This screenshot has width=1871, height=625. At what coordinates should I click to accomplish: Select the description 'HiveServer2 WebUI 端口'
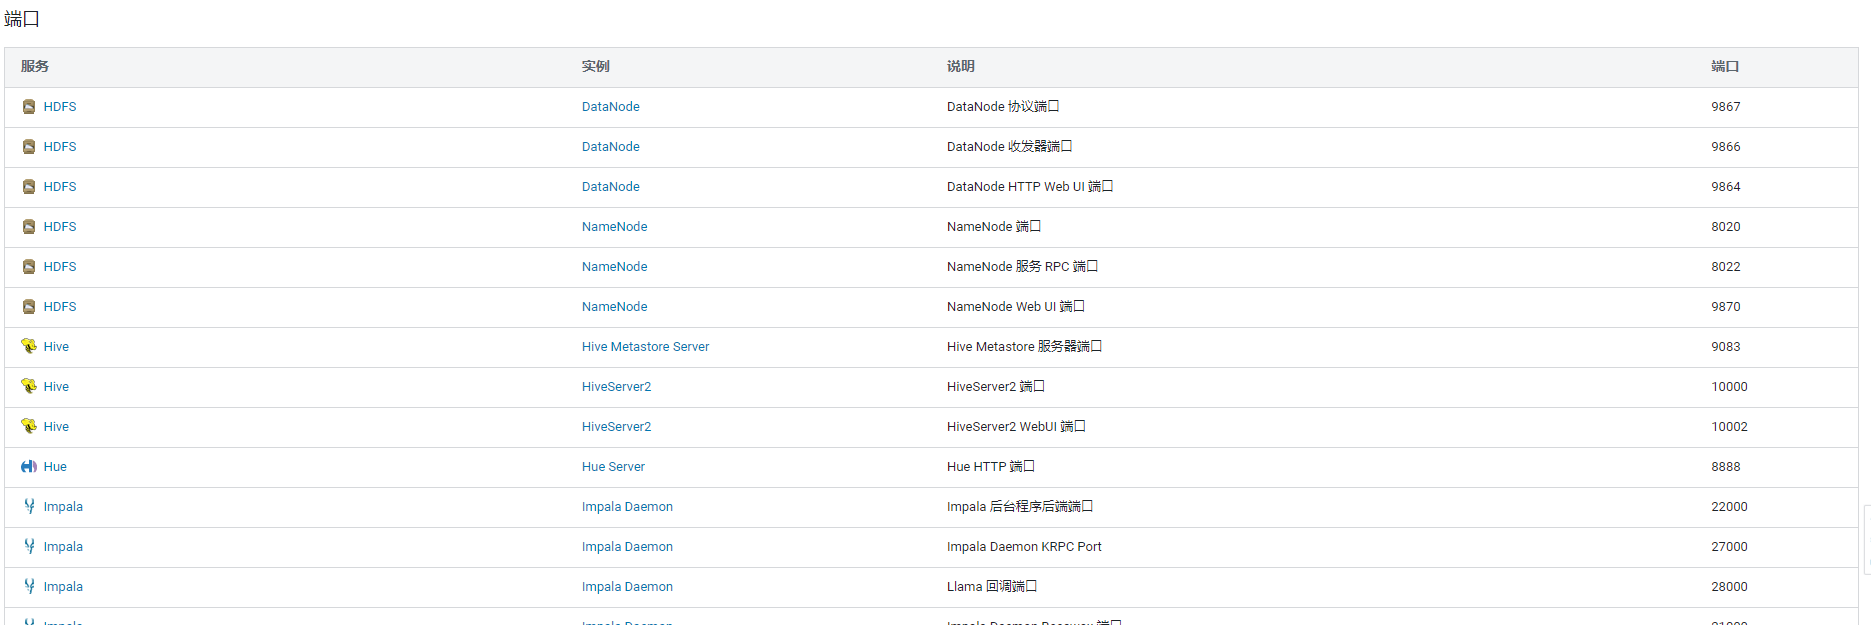pos(1016,427)
